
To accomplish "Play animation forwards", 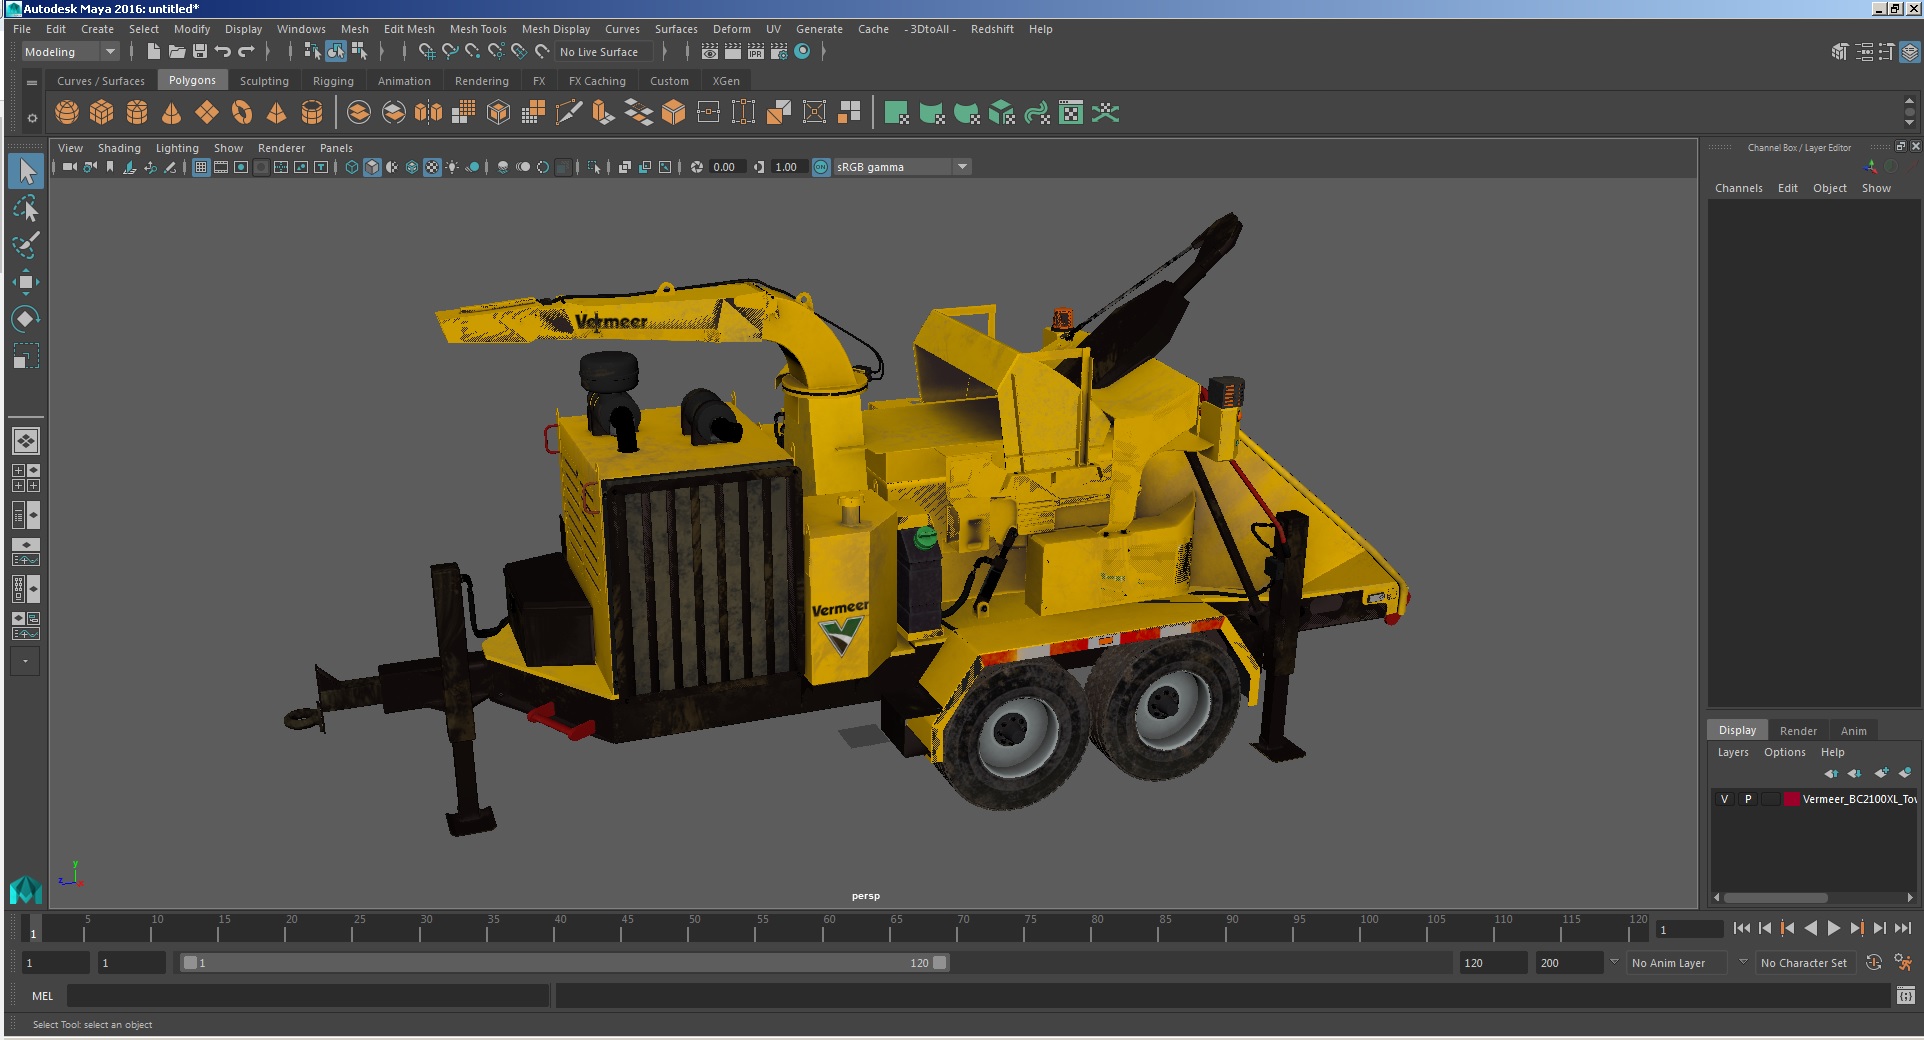I will click(x=1834, y=928).
